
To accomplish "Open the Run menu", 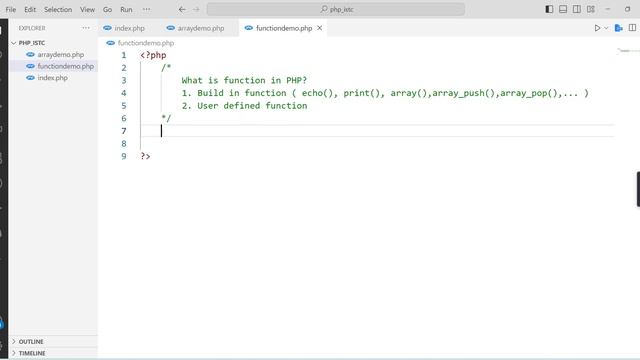I will click(x=126, y=9).
